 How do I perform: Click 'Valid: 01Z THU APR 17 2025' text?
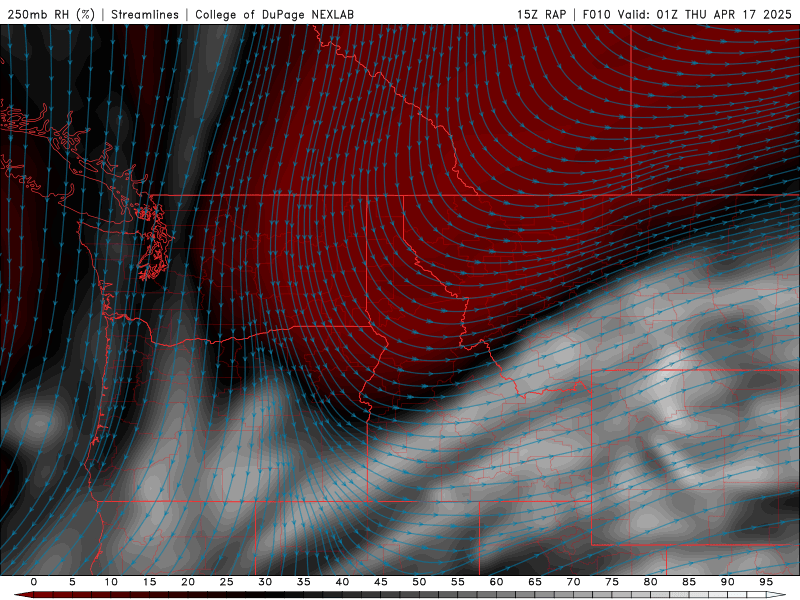(705, 14)
